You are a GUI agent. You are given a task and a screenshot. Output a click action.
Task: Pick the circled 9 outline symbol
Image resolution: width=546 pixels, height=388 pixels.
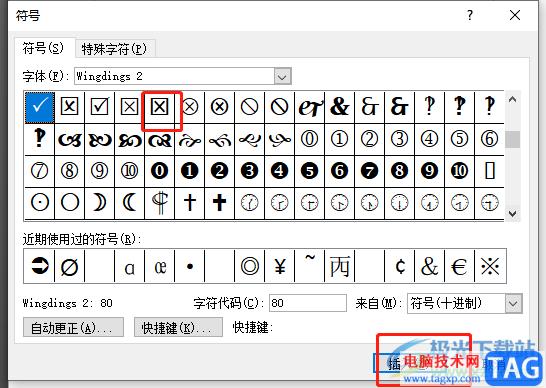pyautogui.click(x=100, y=171)
